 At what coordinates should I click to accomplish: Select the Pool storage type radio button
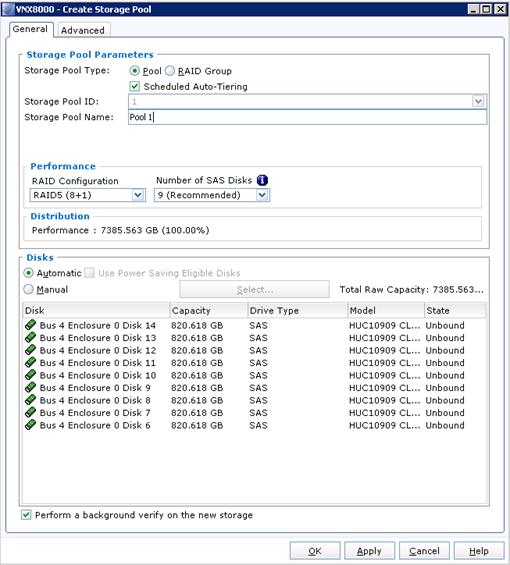click(x=134, y=71)
